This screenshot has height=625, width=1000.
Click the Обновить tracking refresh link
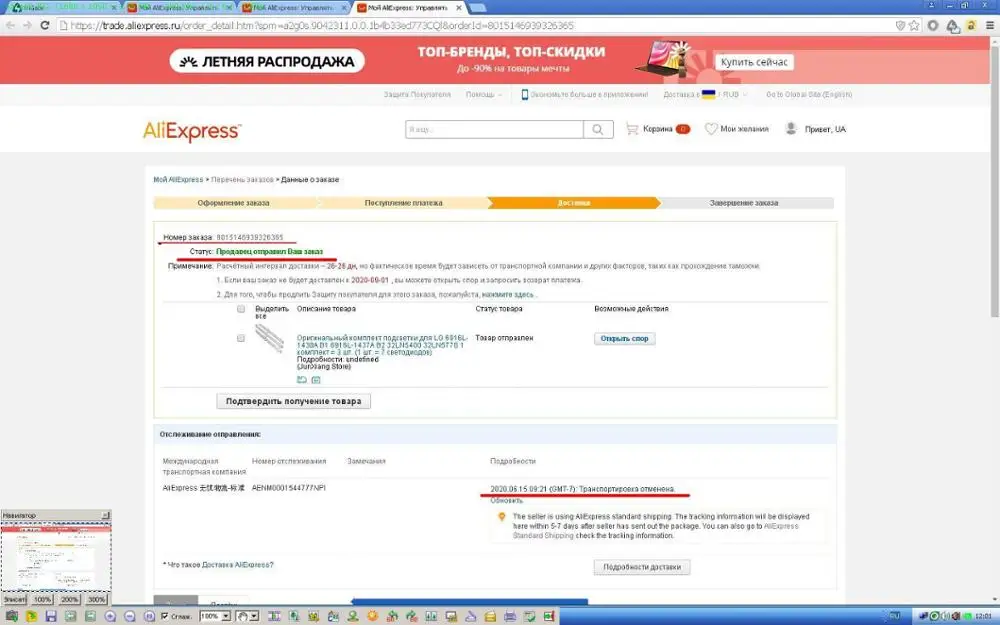point(506,501)
